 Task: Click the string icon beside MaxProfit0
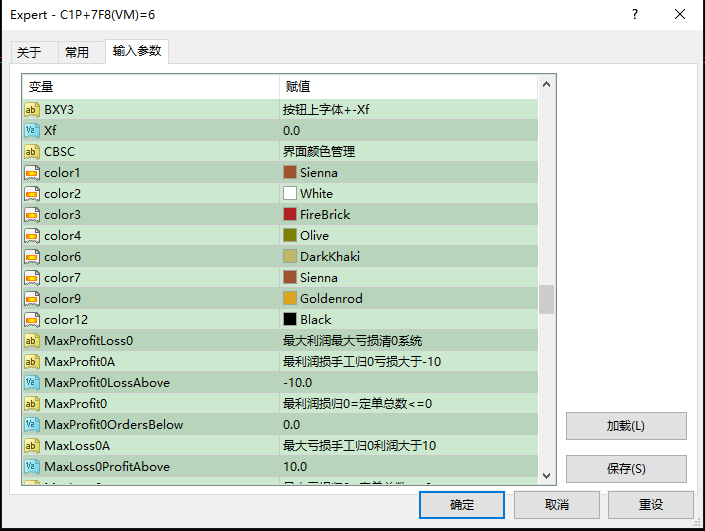(31, 404)
